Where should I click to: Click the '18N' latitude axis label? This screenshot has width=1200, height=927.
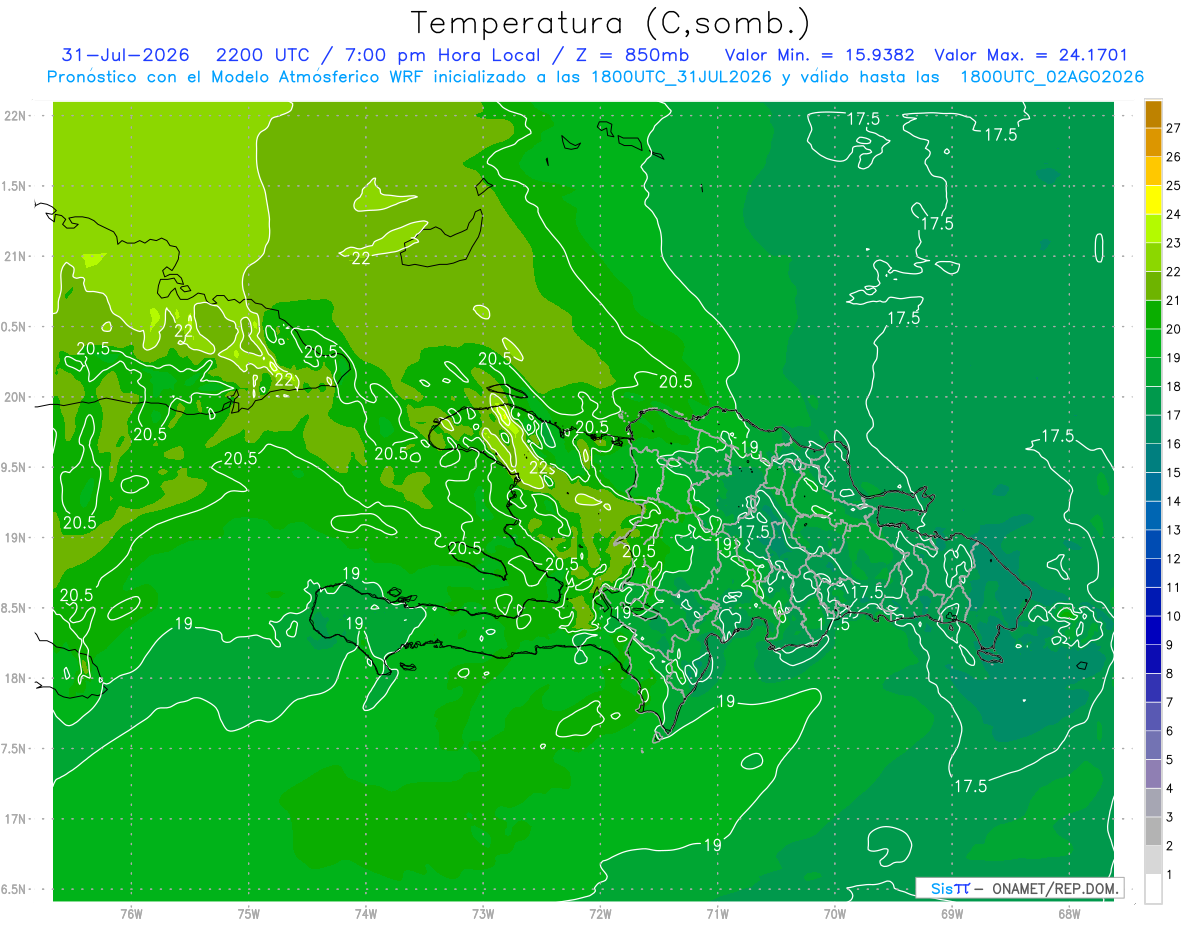(x=15, y=678)
